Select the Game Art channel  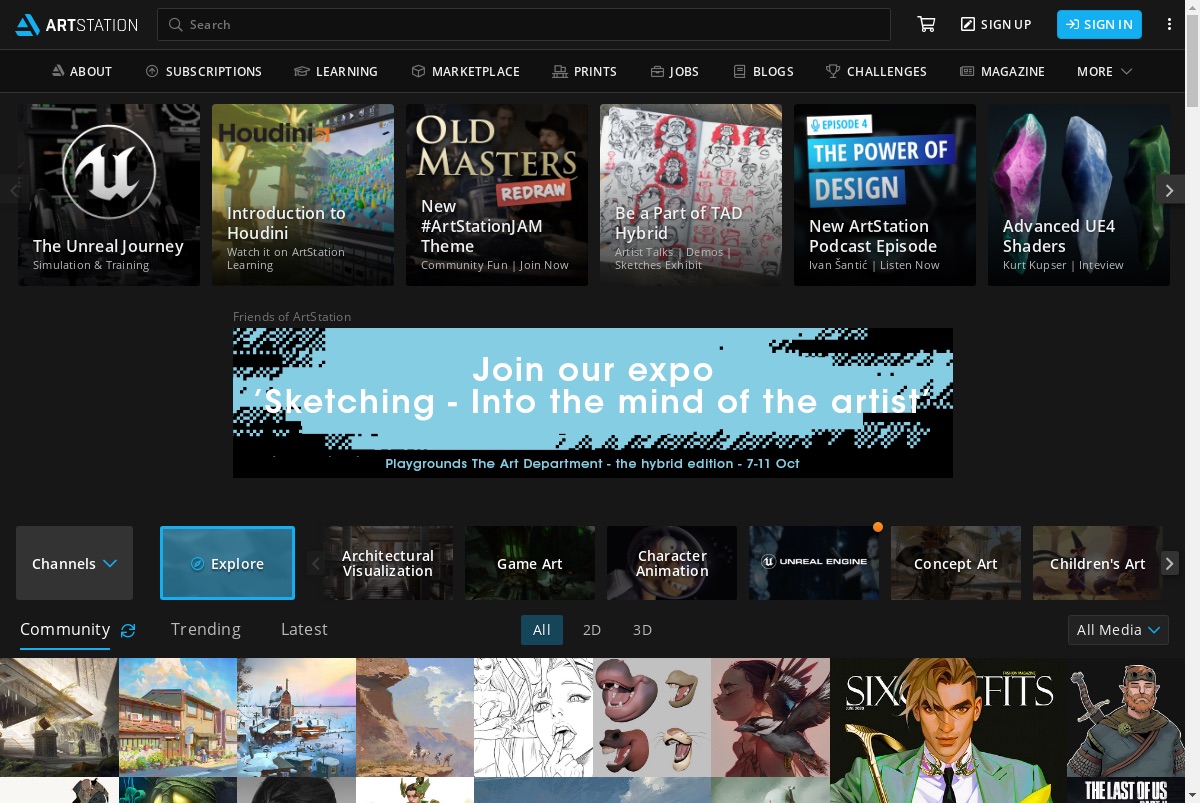[x=530, y=563]
